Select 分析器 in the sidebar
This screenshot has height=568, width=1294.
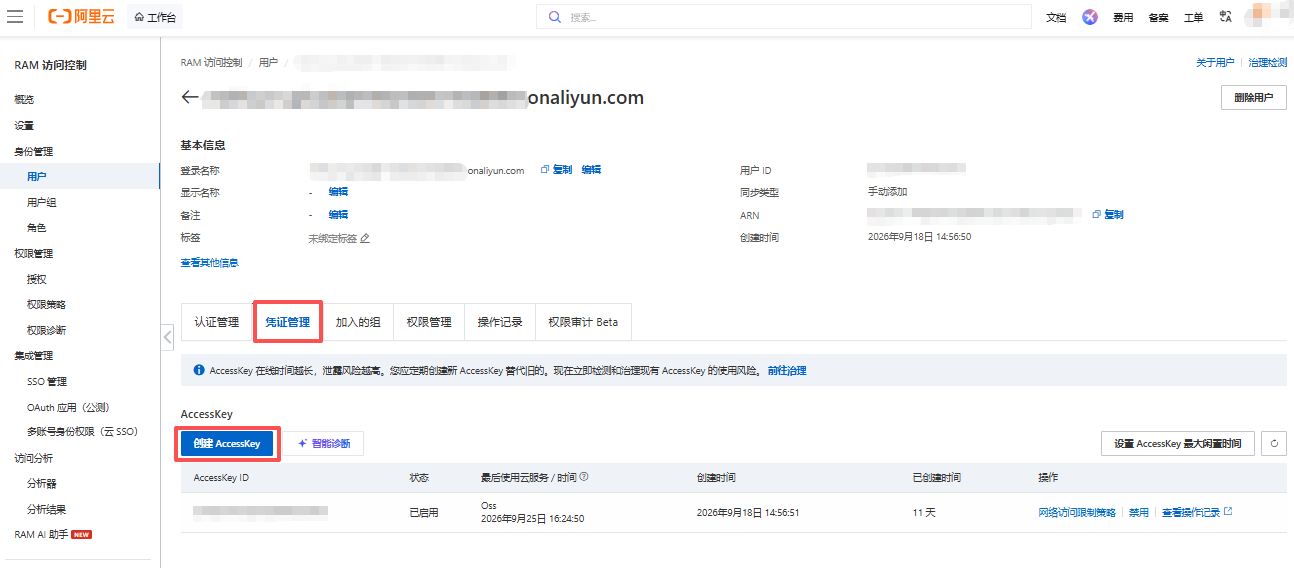[42, 483]
